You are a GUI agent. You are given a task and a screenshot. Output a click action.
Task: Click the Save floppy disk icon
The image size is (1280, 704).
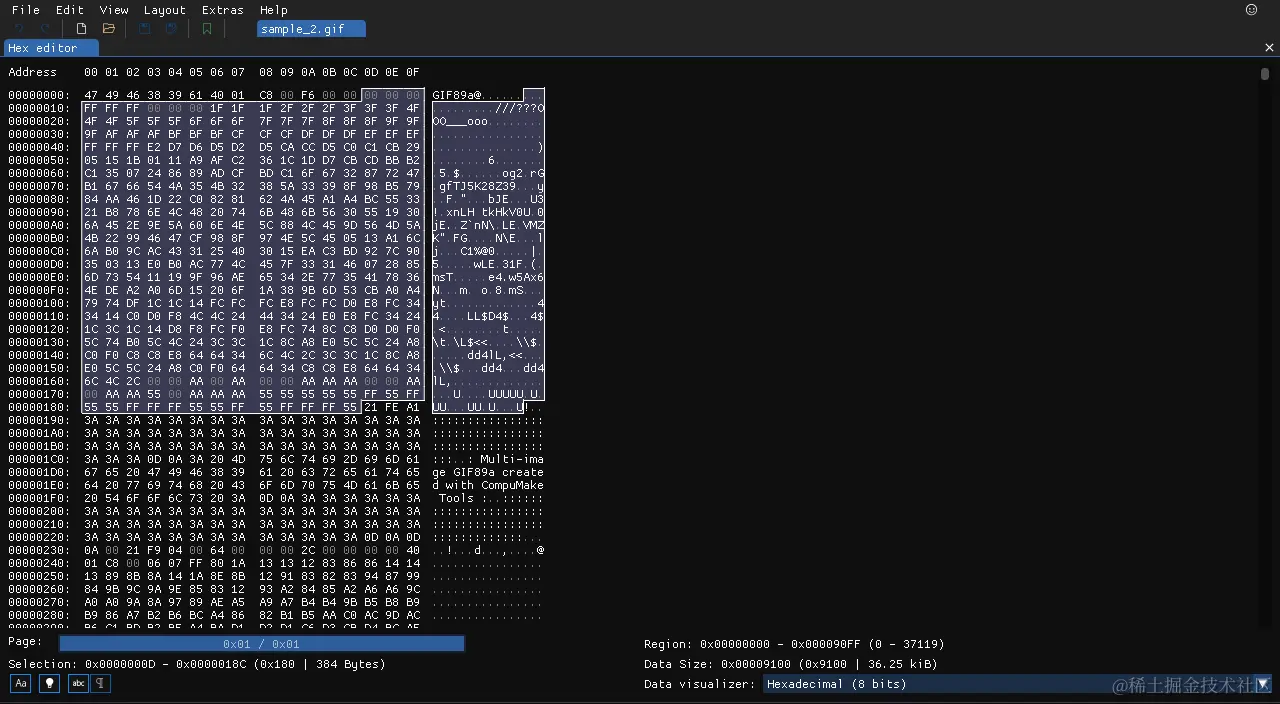coord(145,29)
